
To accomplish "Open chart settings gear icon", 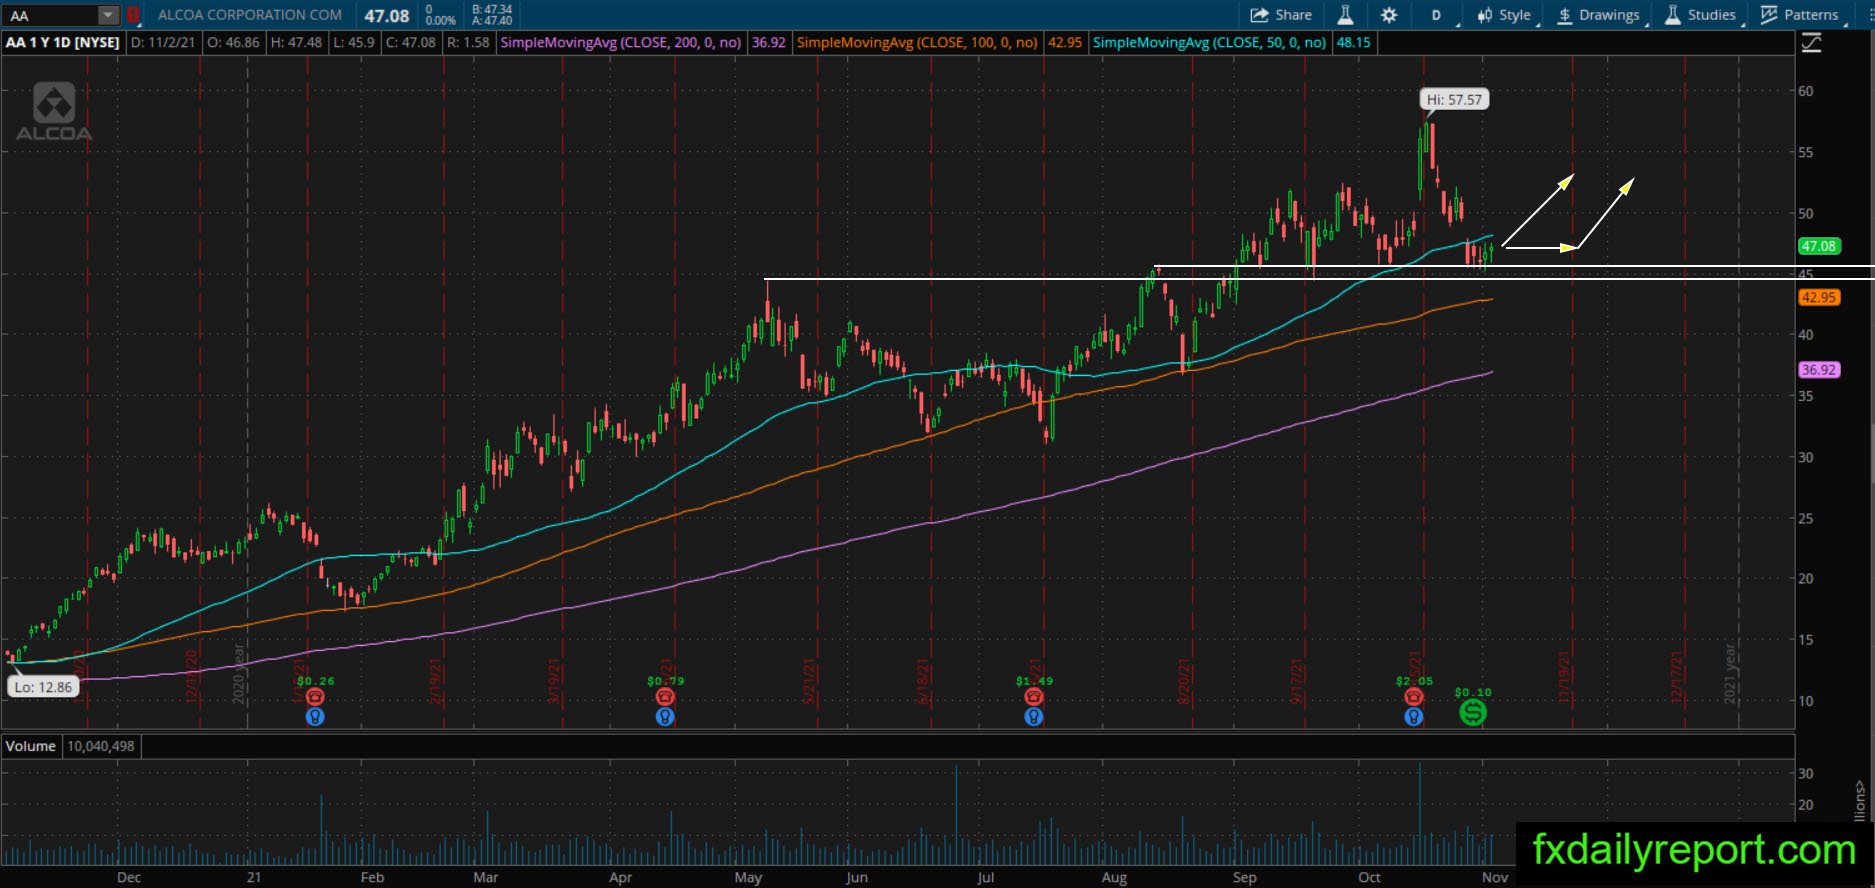I will [1389, 15].
